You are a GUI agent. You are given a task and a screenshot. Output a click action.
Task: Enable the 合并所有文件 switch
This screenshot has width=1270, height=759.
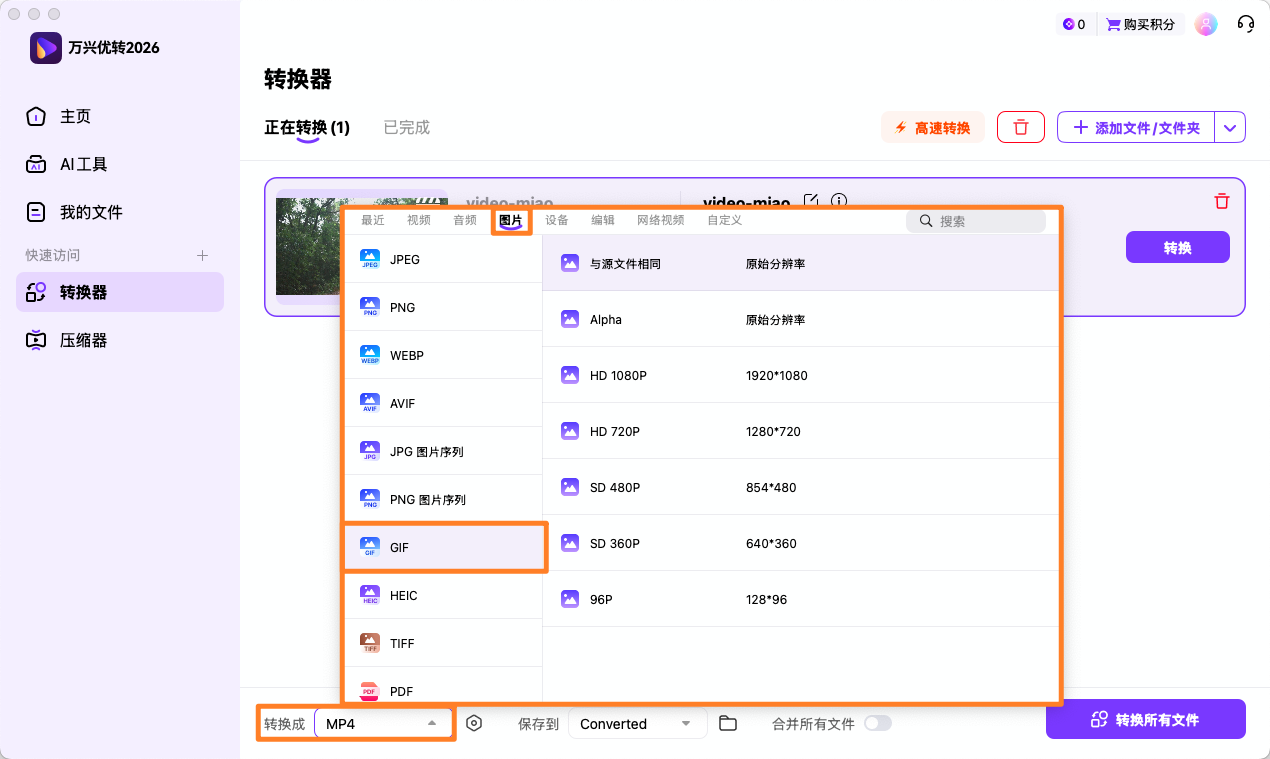[x=879, y=723]
